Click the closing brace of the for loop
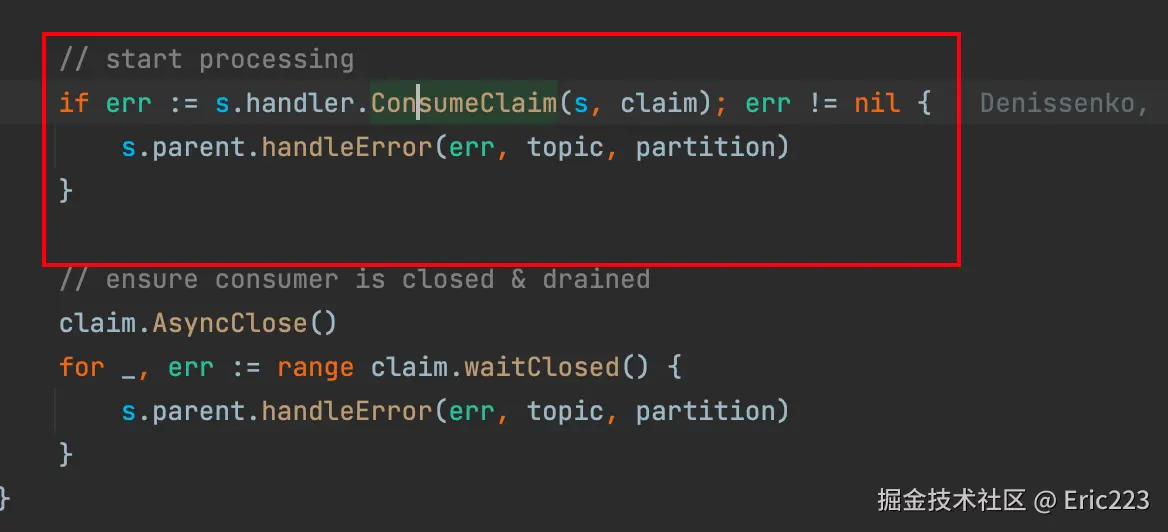1168x532 pixels. [66, 455]
